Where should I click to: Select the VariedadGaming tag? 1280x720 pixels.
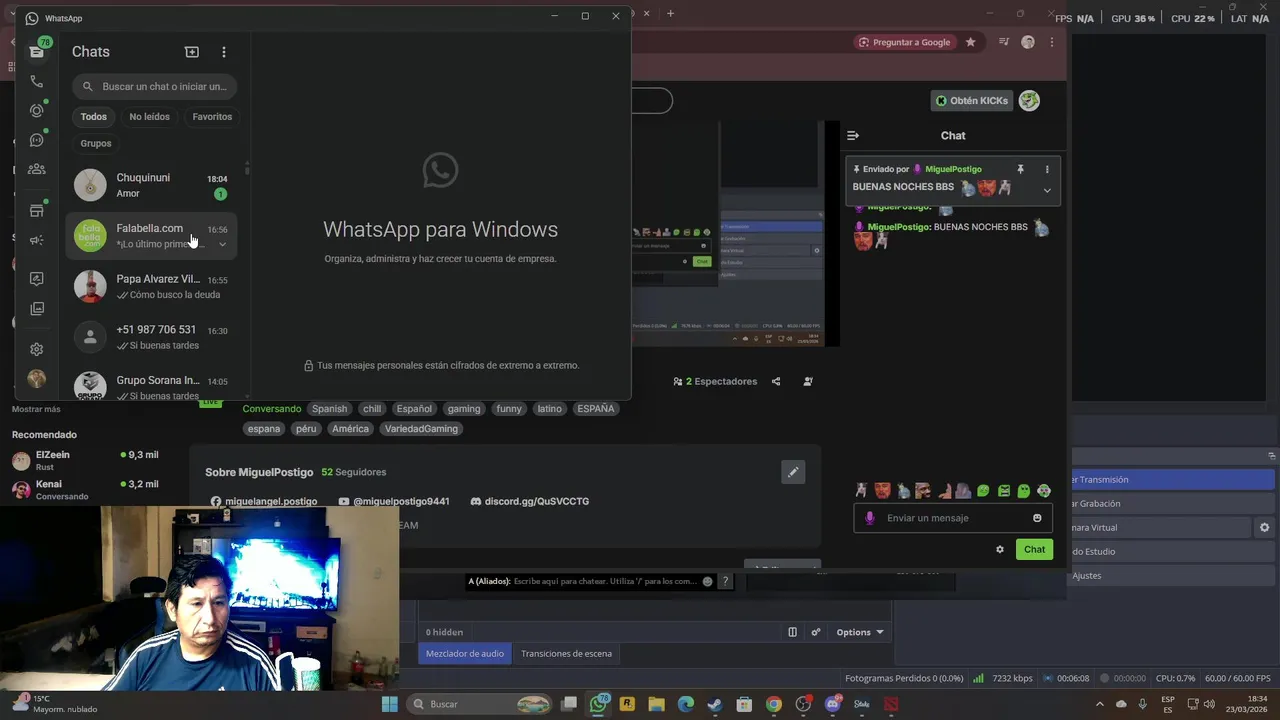422,429
